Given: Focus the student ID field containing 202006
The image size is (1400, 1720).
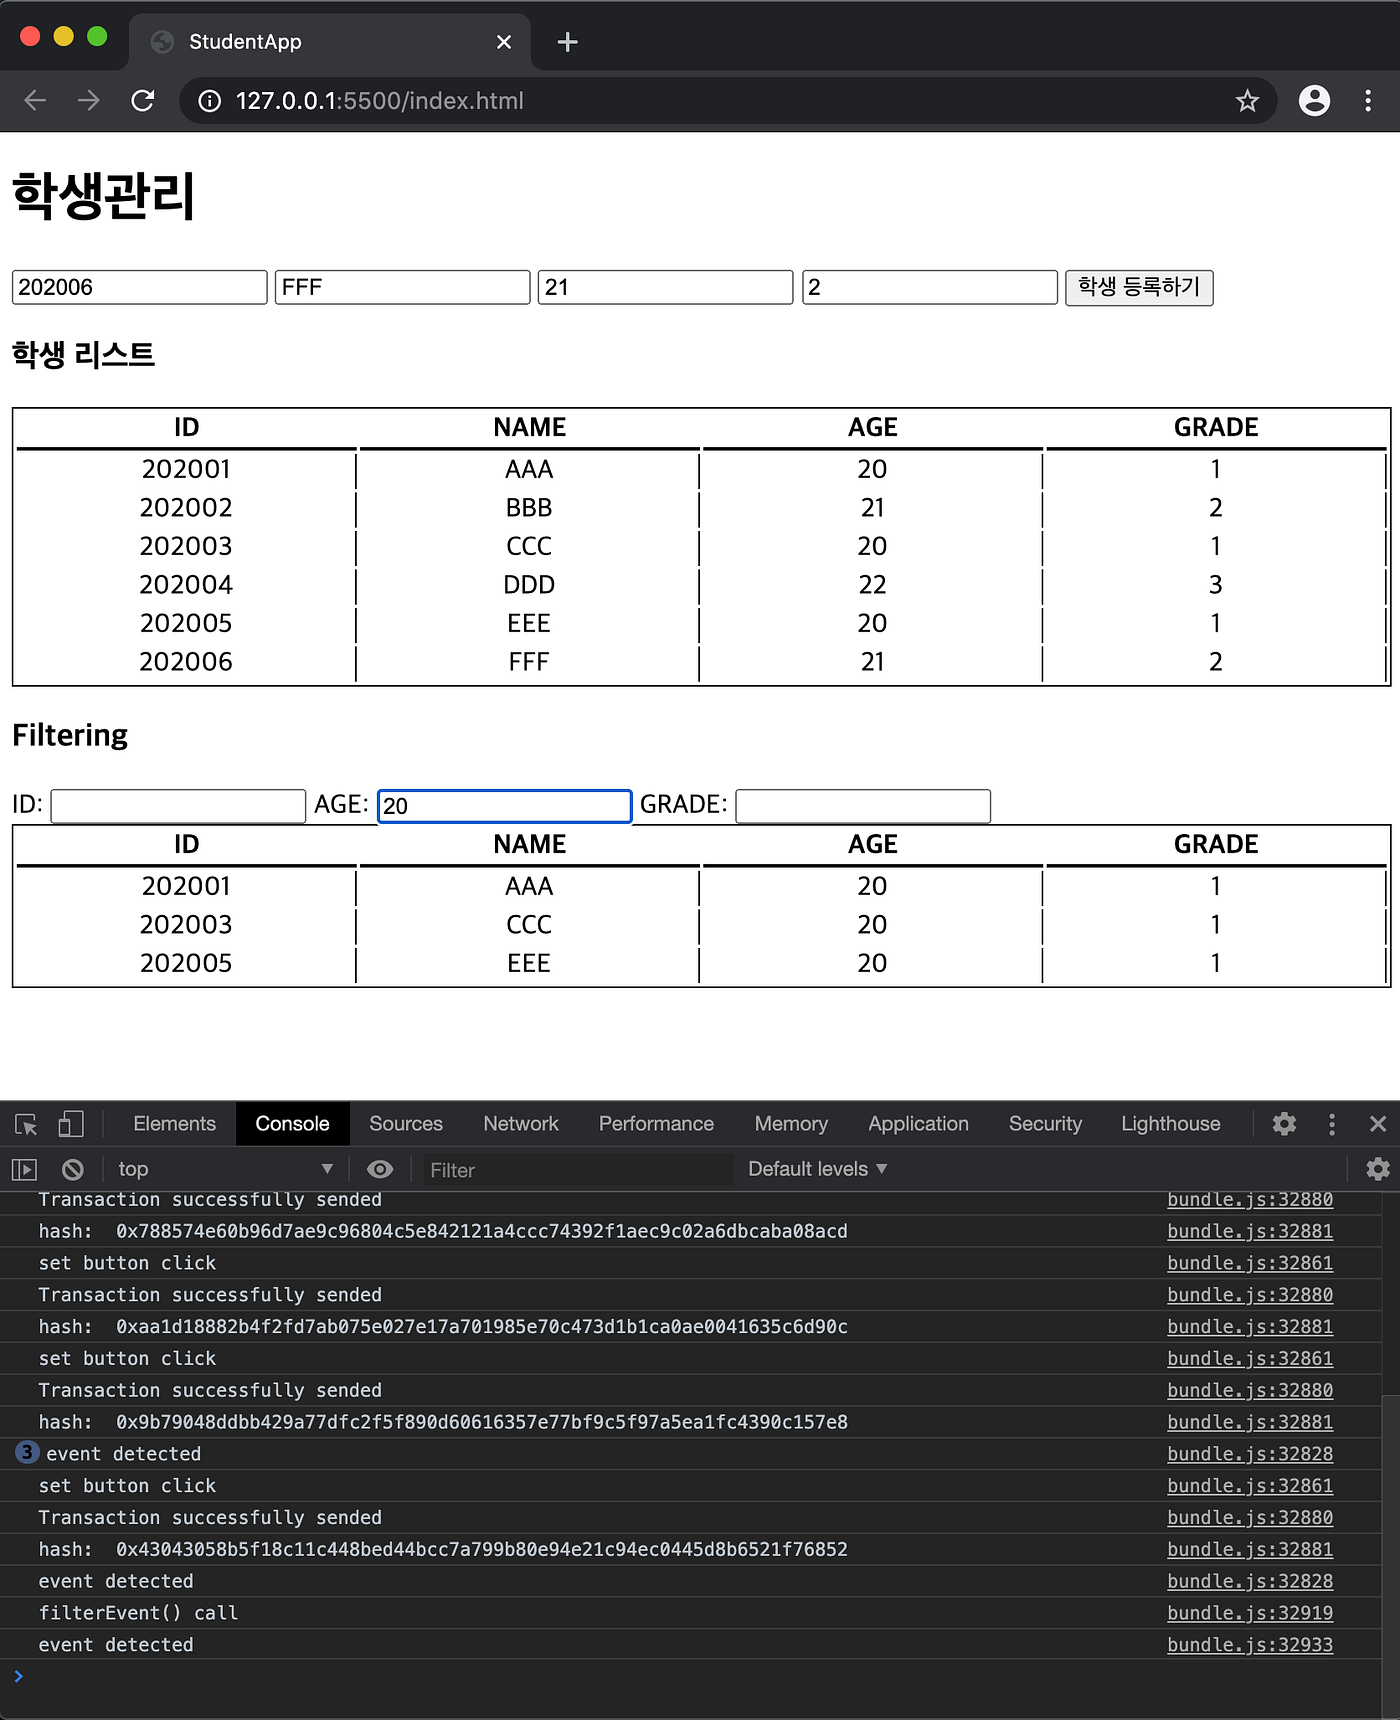Looking at the screenshot, I should [140, 287].
